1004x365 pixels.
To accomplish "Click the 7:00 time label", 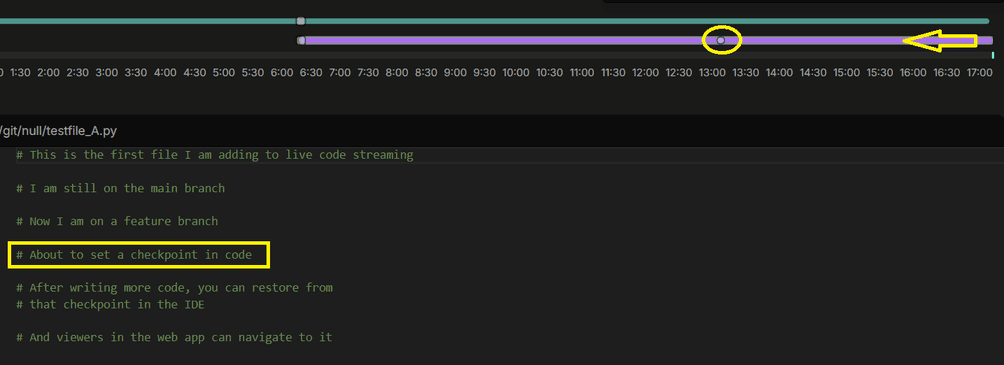I will coord(339,72).
